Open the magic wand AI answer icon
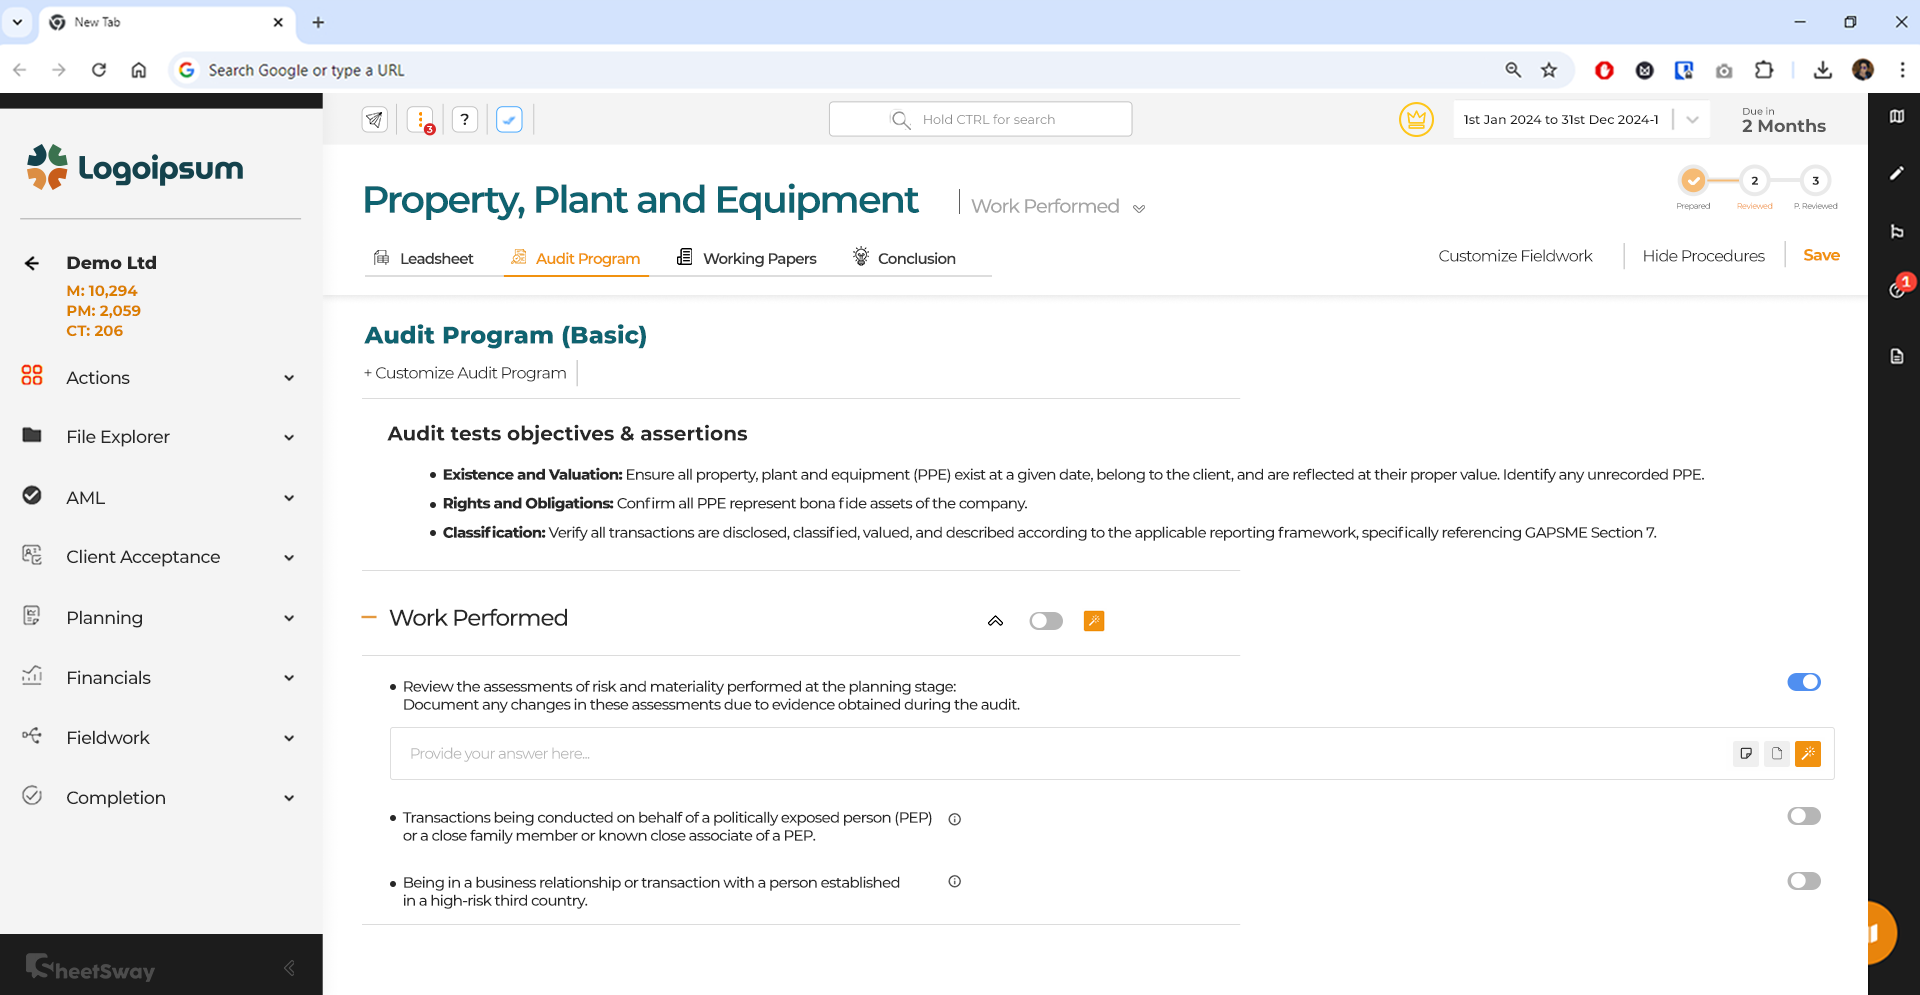1920x995 pixels. [1808, 754]
